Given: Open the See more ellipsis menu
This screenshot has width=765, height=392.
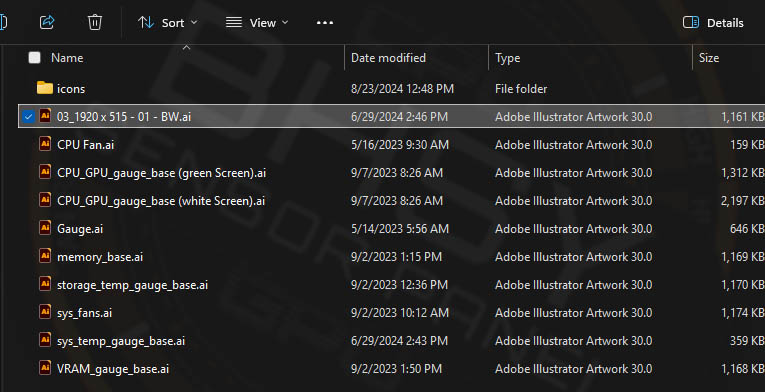Looking at the screenshot, I should click(x=325, y=22).
